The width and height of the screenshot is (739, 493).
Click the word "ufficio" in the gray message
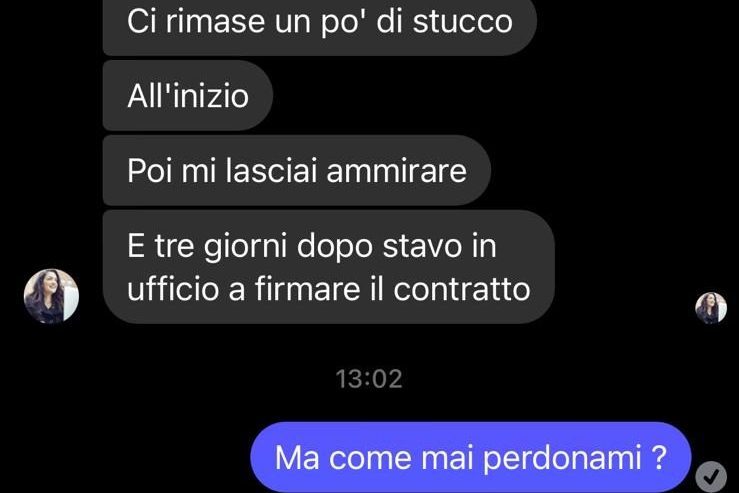point(173,288)
